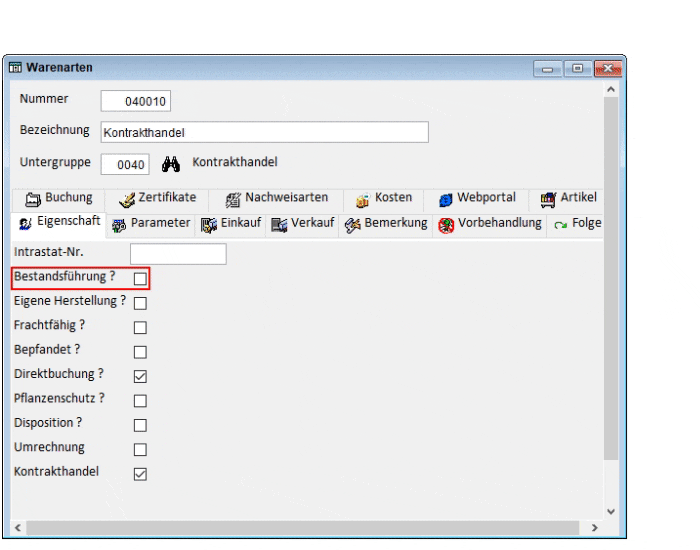
Task: Switch to the Einkauf tab
Action: tap(231, 224)
